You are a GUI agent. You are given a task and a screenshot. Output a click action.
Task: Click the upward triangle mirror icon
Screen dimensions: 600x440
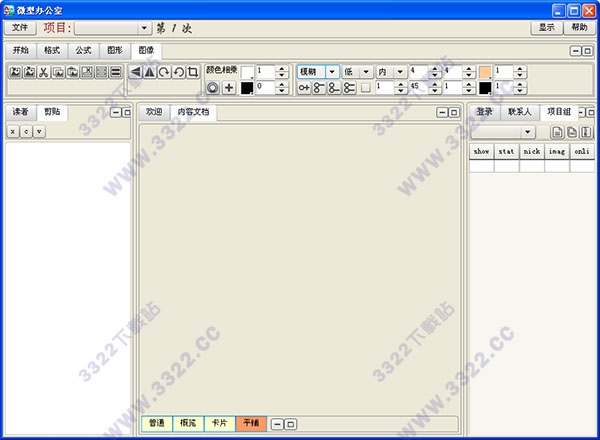pyautogui.click(x=150, y=72)
